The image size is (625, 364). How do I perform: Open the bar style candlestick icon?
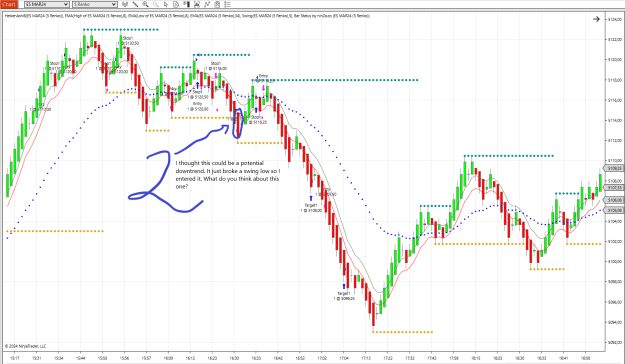point(125,4)
